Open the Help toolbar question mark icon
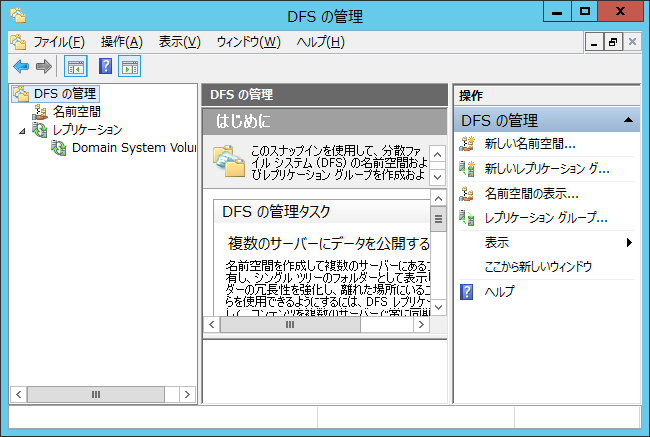The width and height of the screenshot is (650, 437). tap(105, 66)
